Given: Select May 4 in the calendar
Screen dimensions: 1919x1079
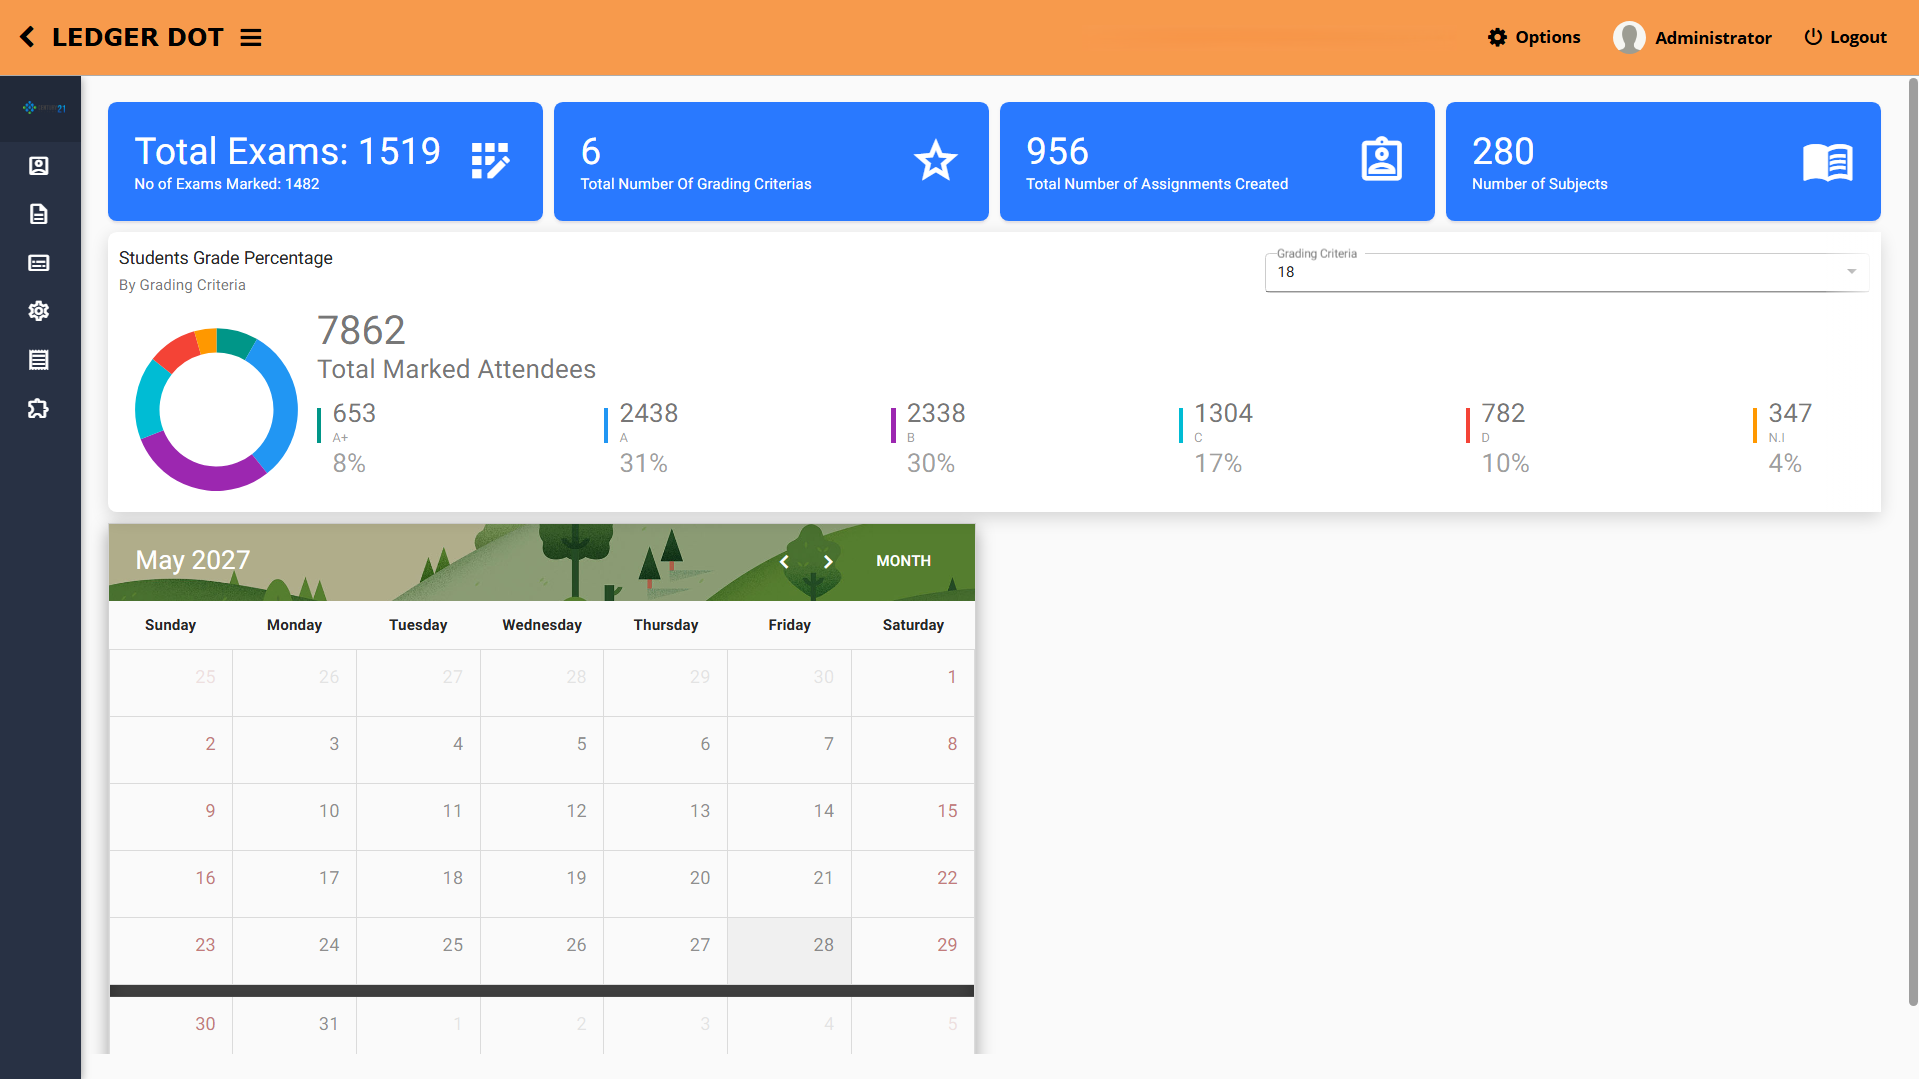Looking at the screenshot, I should pos(418,750).
